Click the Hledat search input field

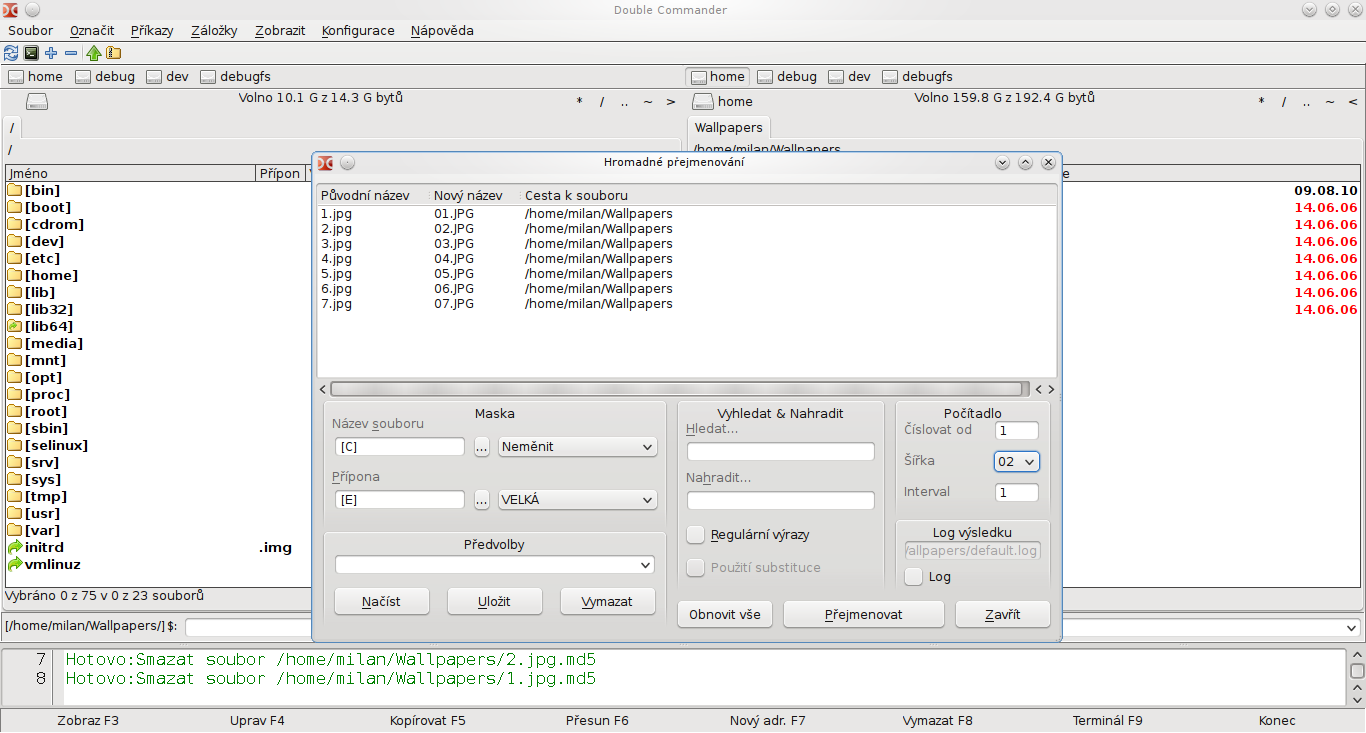[780, 452]
